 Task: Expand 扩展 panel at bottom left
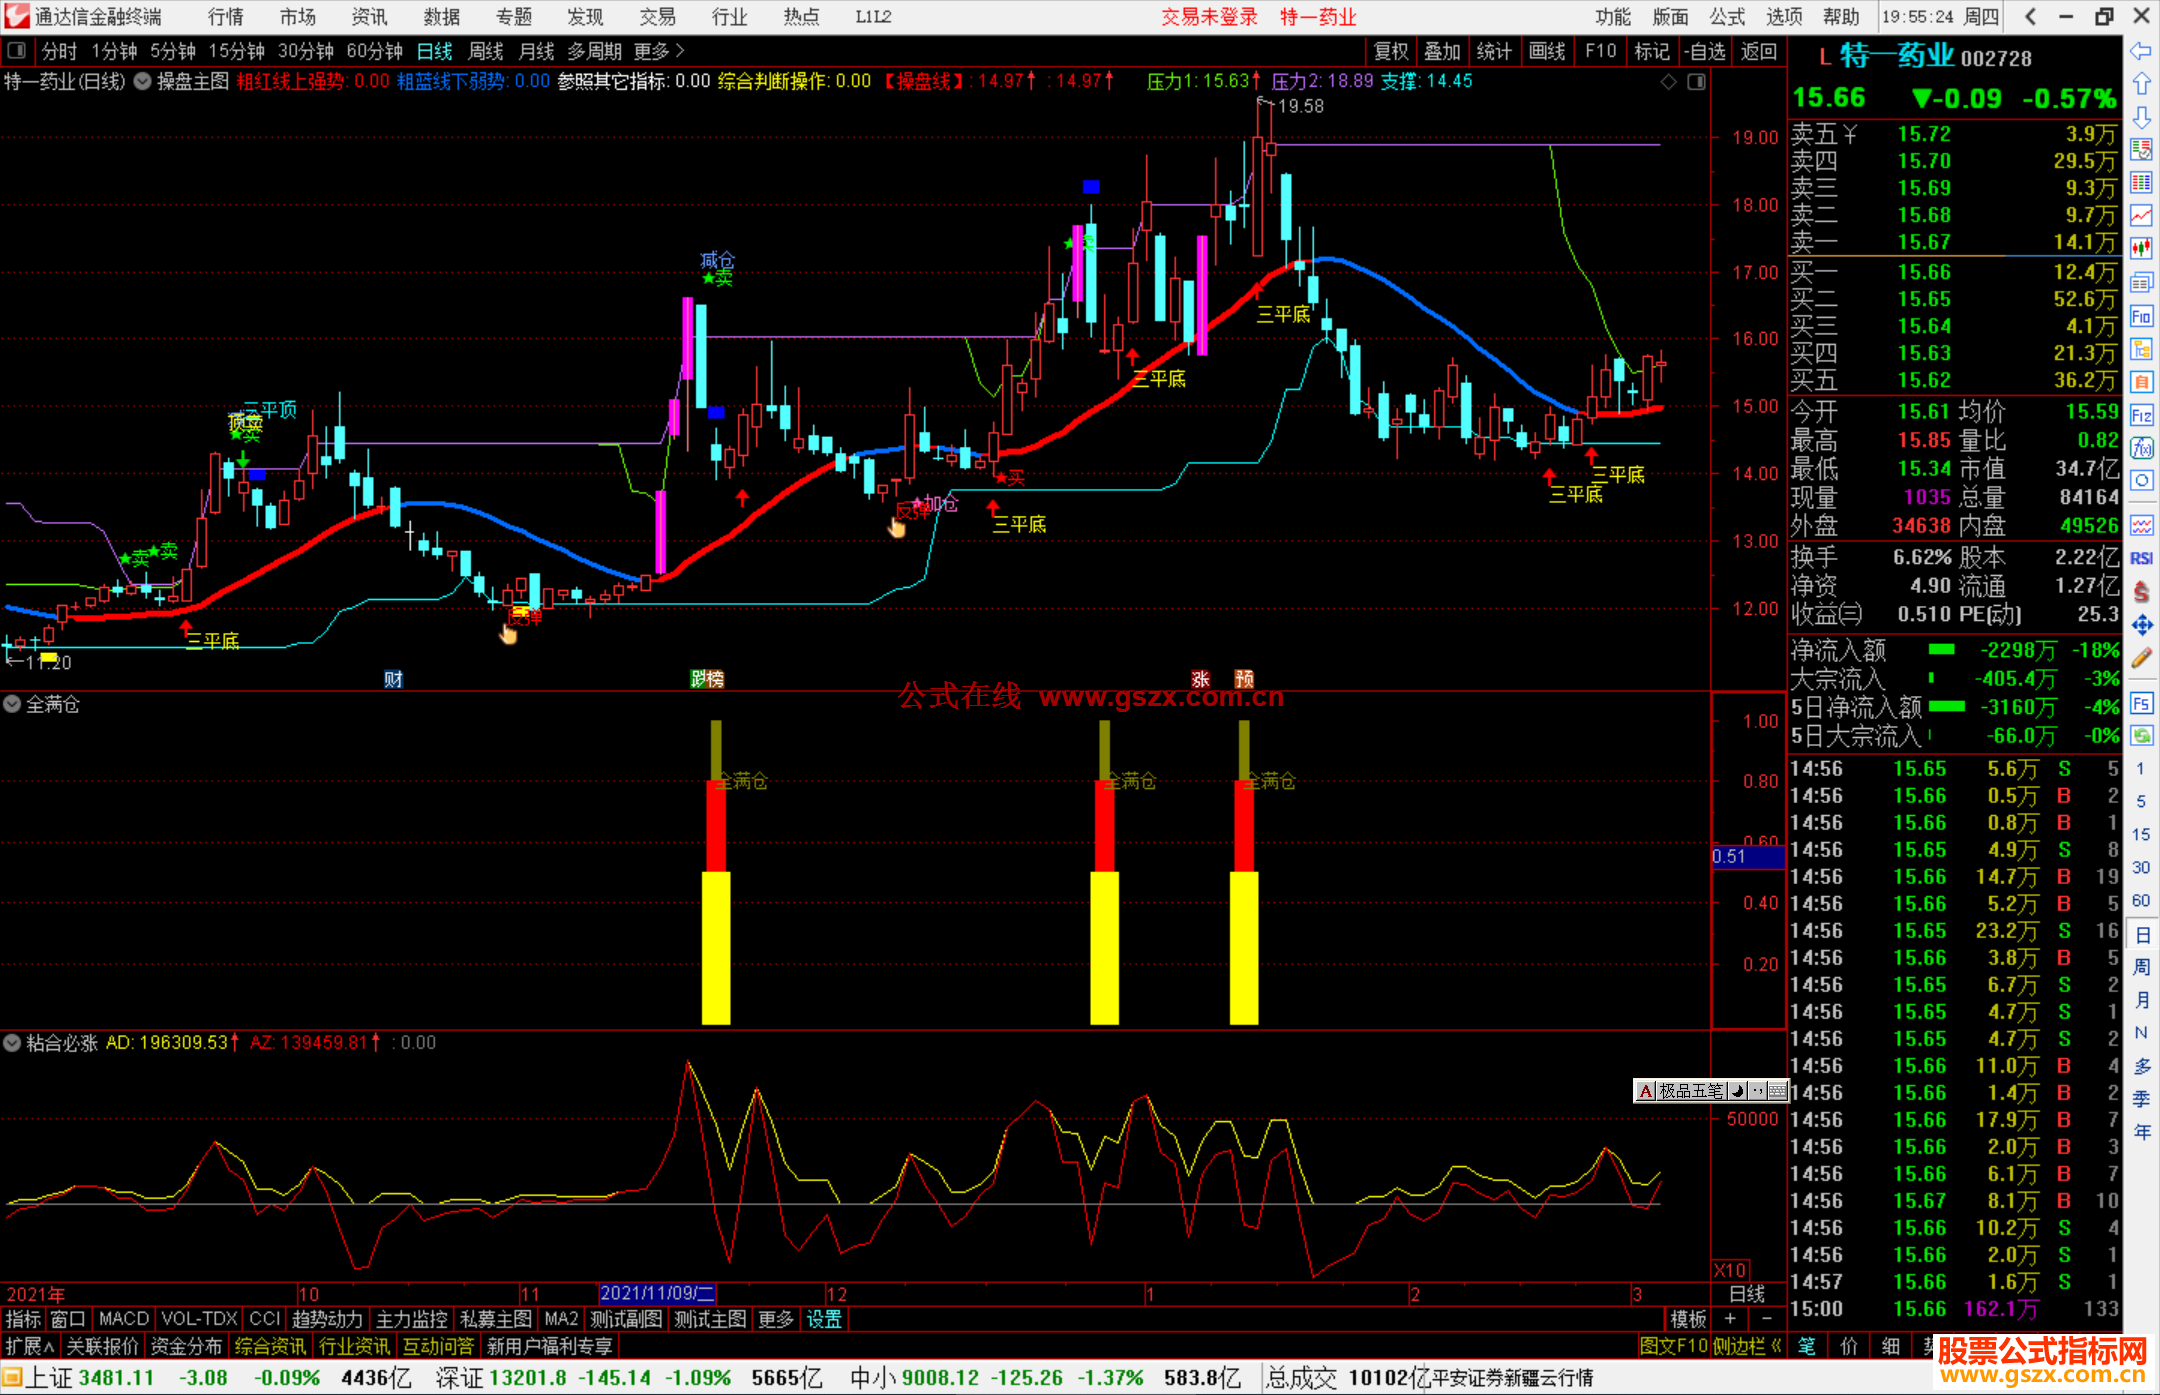click(30, 1346)
